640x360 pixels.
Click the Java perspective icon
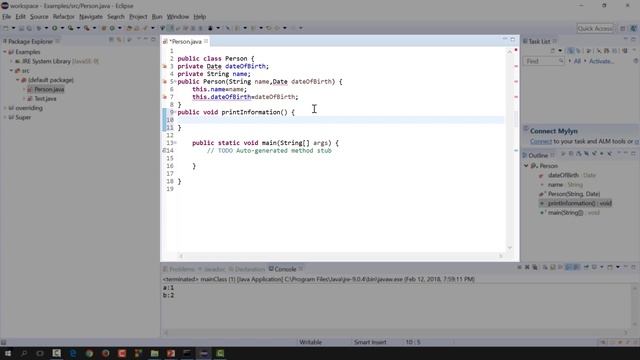pos(633,28)
